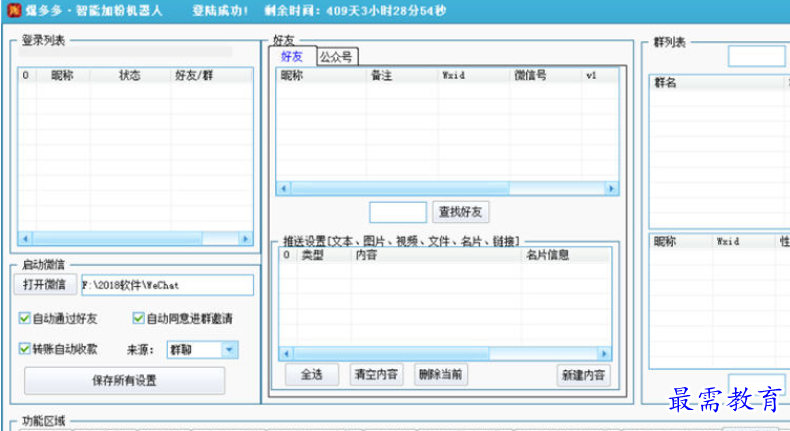
Task: Open the 来源 dropdown showing 群聊
Action: click(202, 350)
